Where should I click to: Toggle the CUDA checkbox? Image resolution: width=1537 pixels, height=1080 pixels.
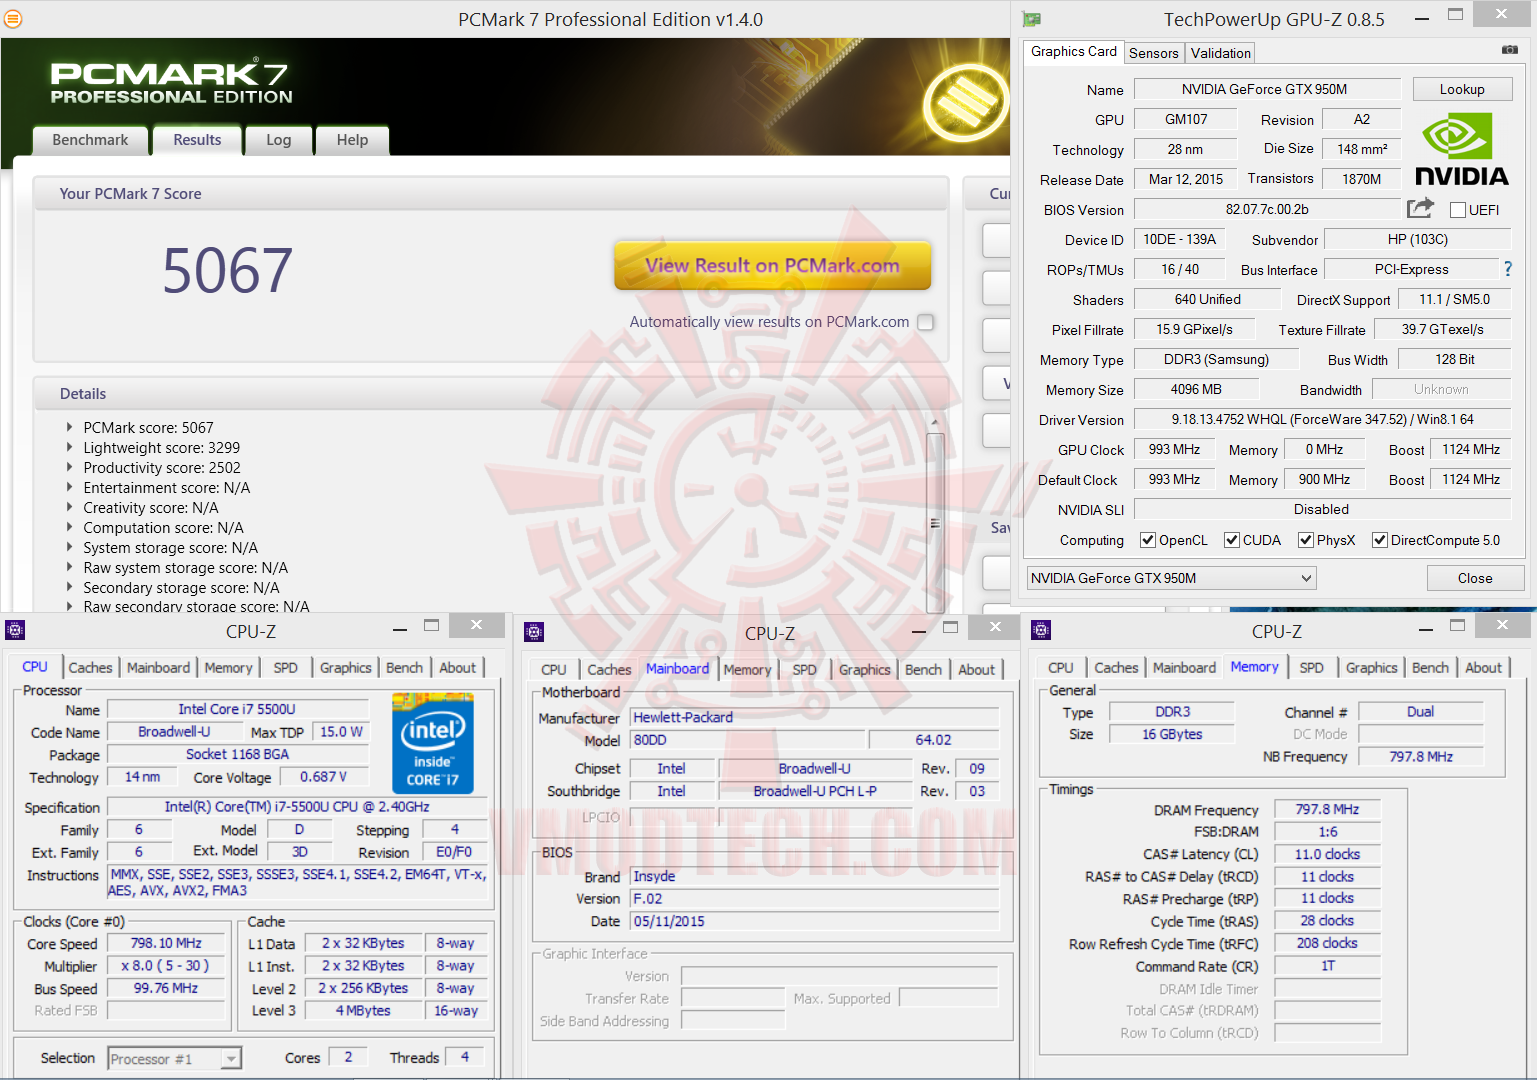(x=1232, y=540)
